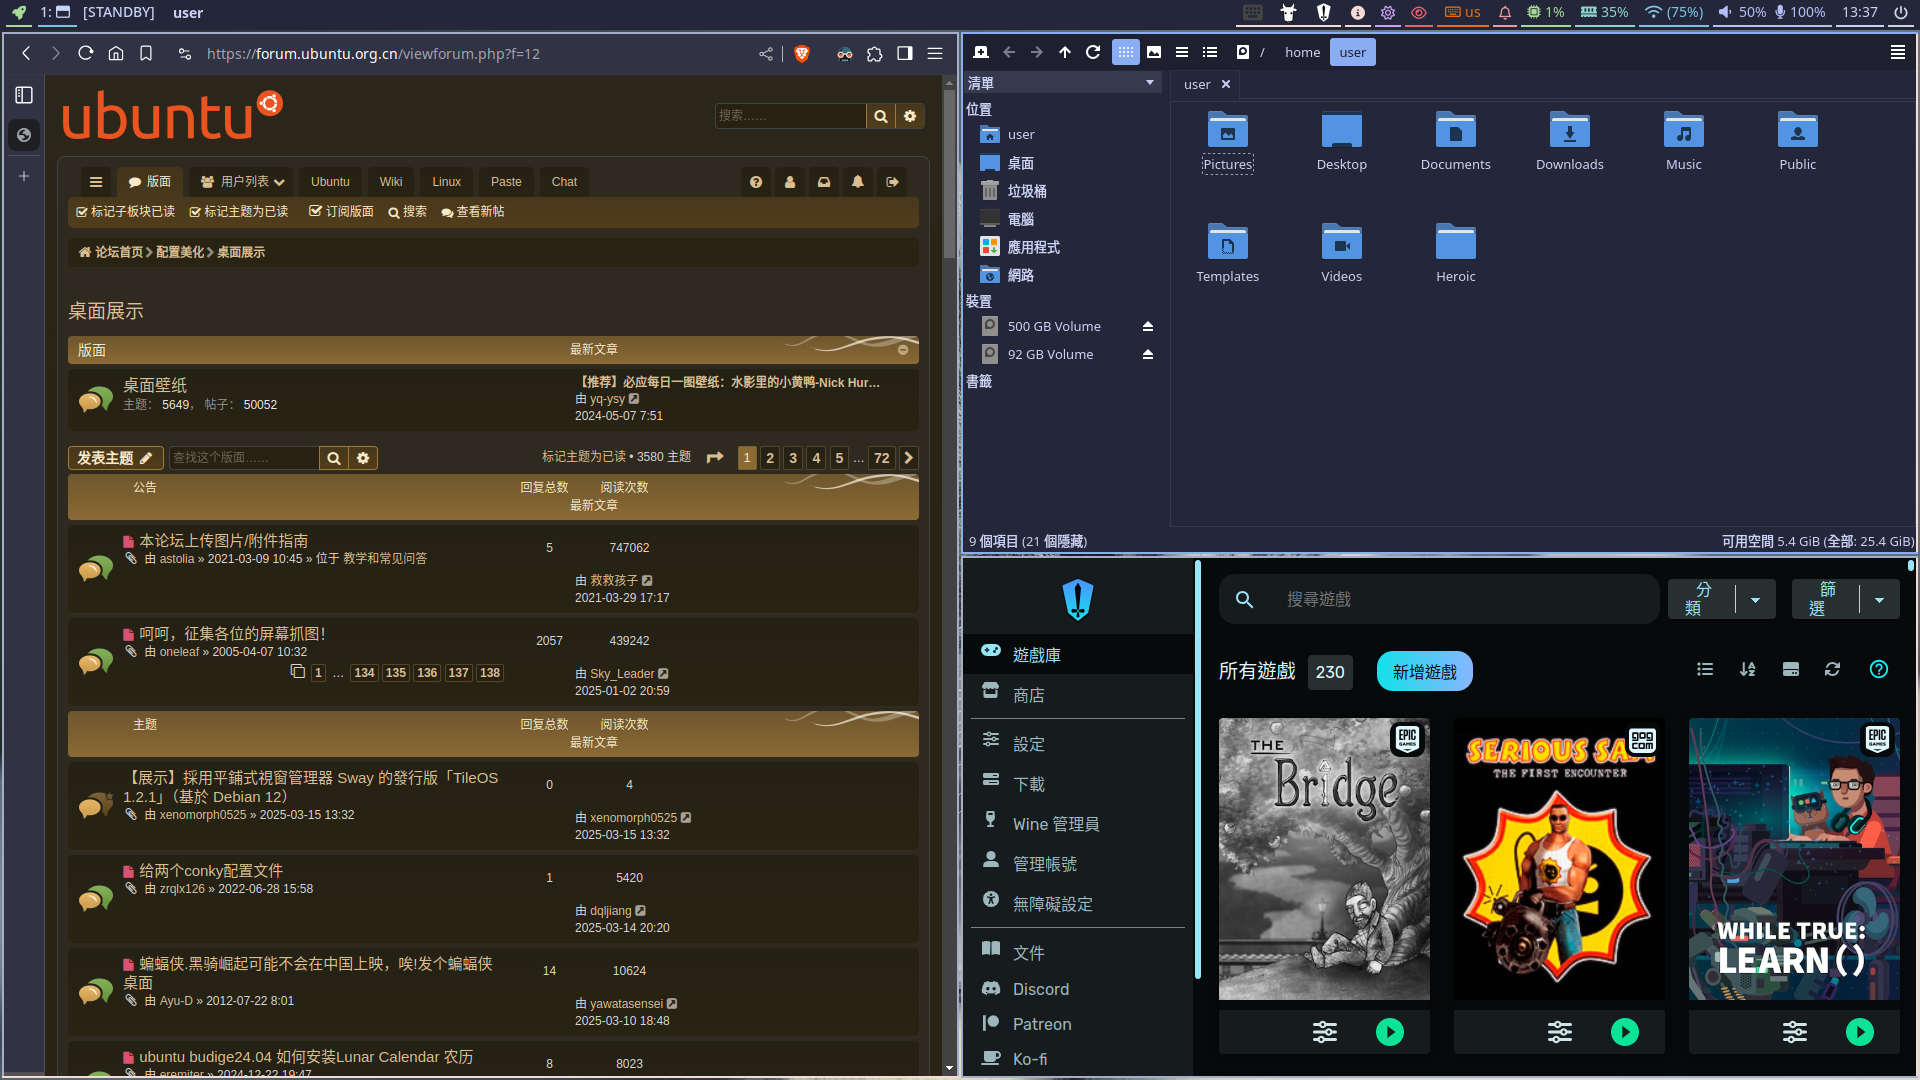Go to forum page 2
Viewport: 1920px width, 1080px height.
(x=770, y=458)
